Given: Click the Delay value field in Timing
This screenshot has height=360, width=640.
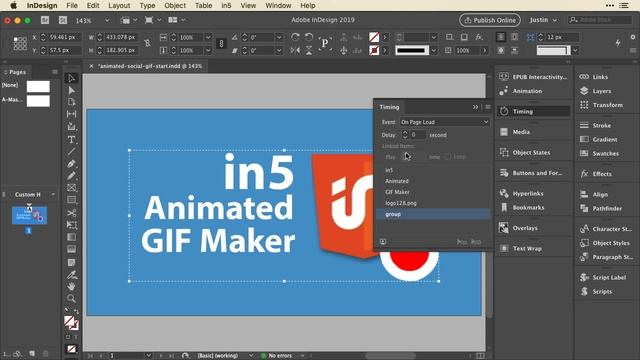Looking at the screenshot, I should click(x=418, y=135).
